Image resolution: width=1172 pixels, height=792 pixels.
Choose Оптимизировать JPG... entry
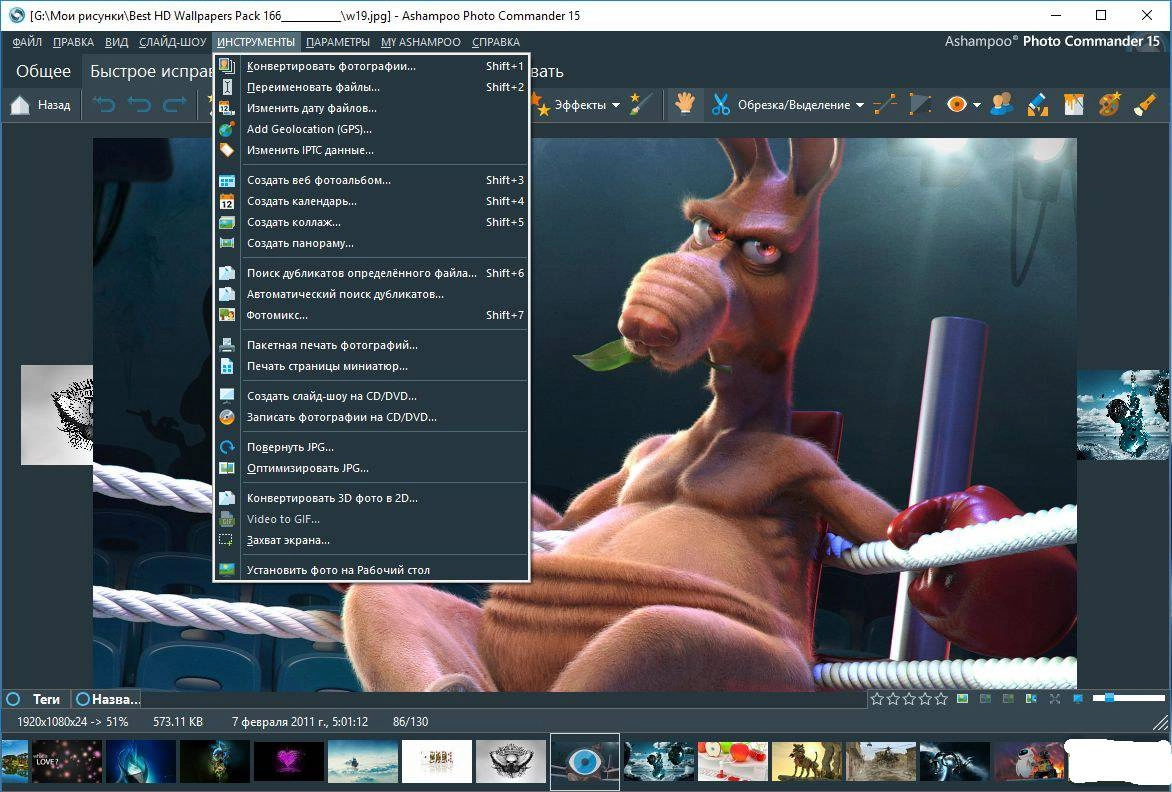(371, 468)
